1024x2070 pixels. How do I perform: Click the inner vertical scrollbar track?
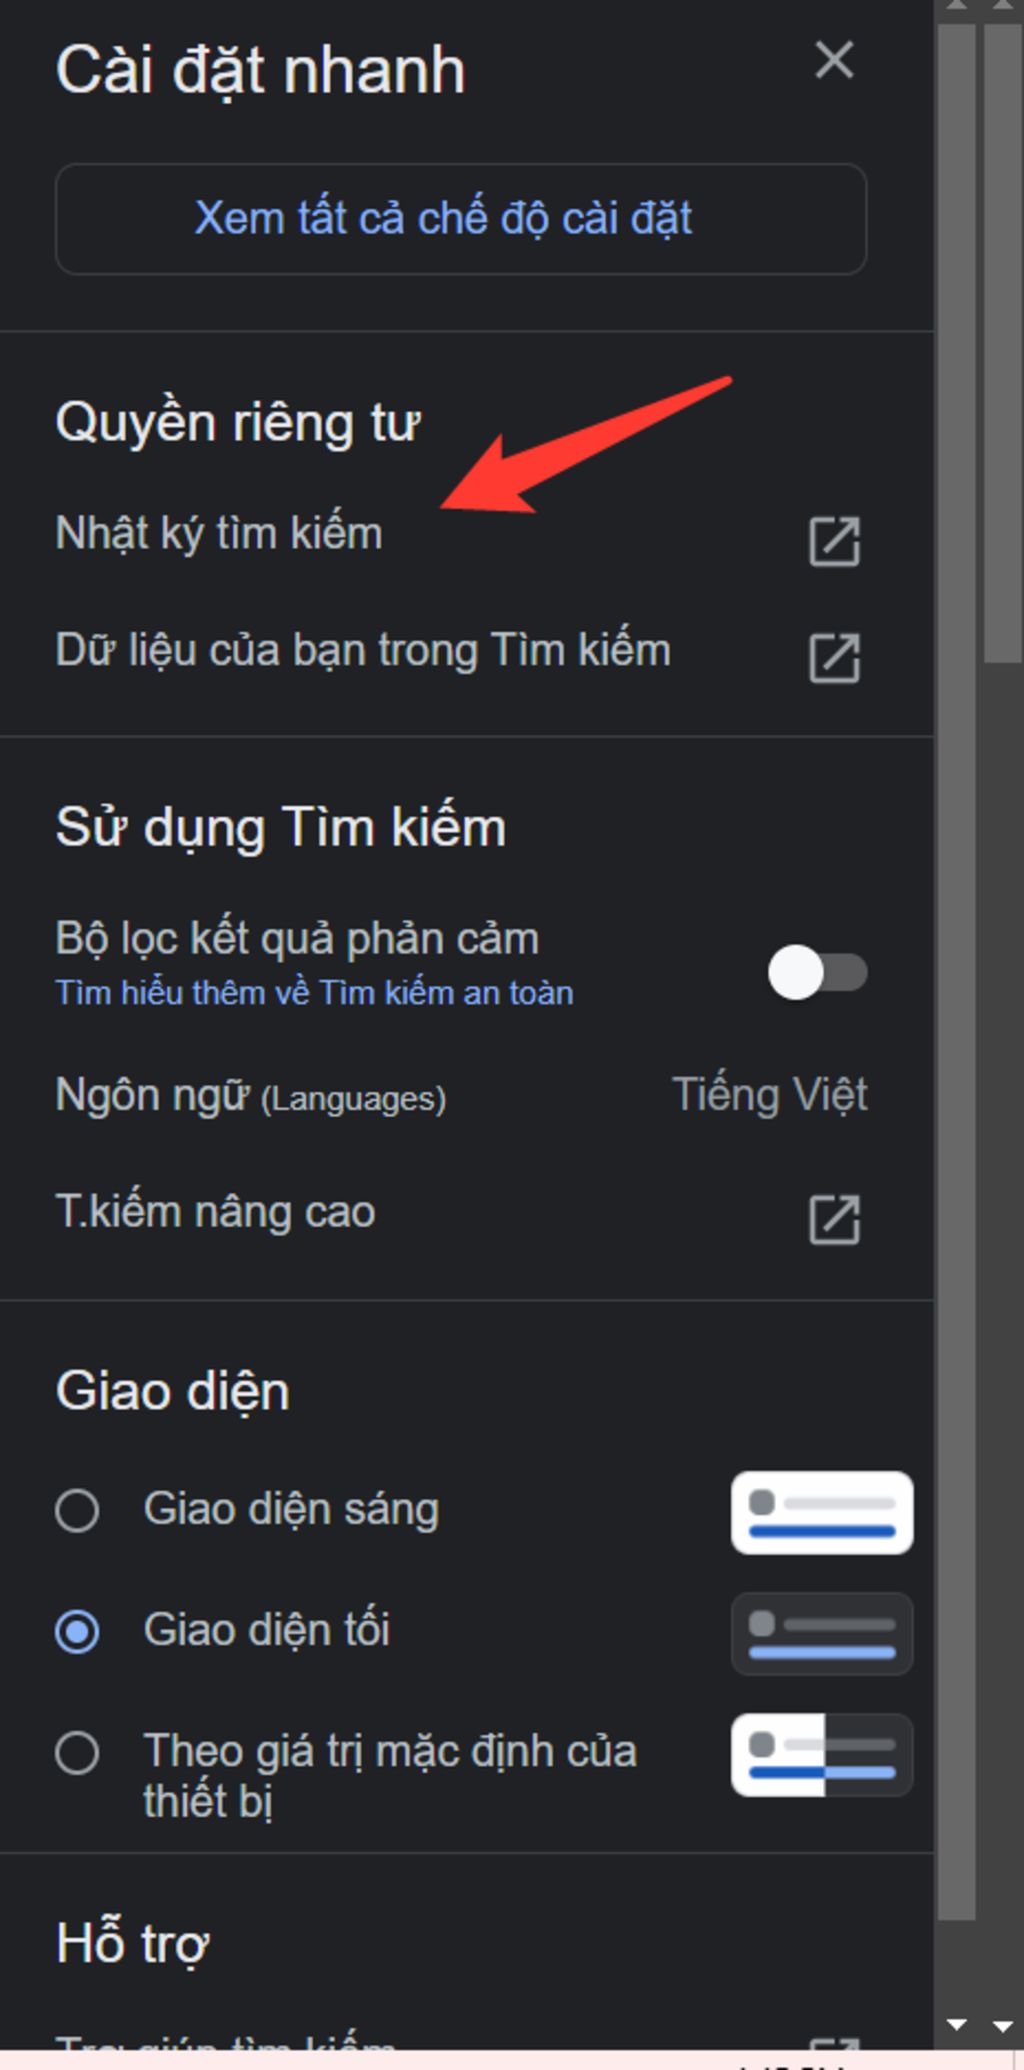957,970
